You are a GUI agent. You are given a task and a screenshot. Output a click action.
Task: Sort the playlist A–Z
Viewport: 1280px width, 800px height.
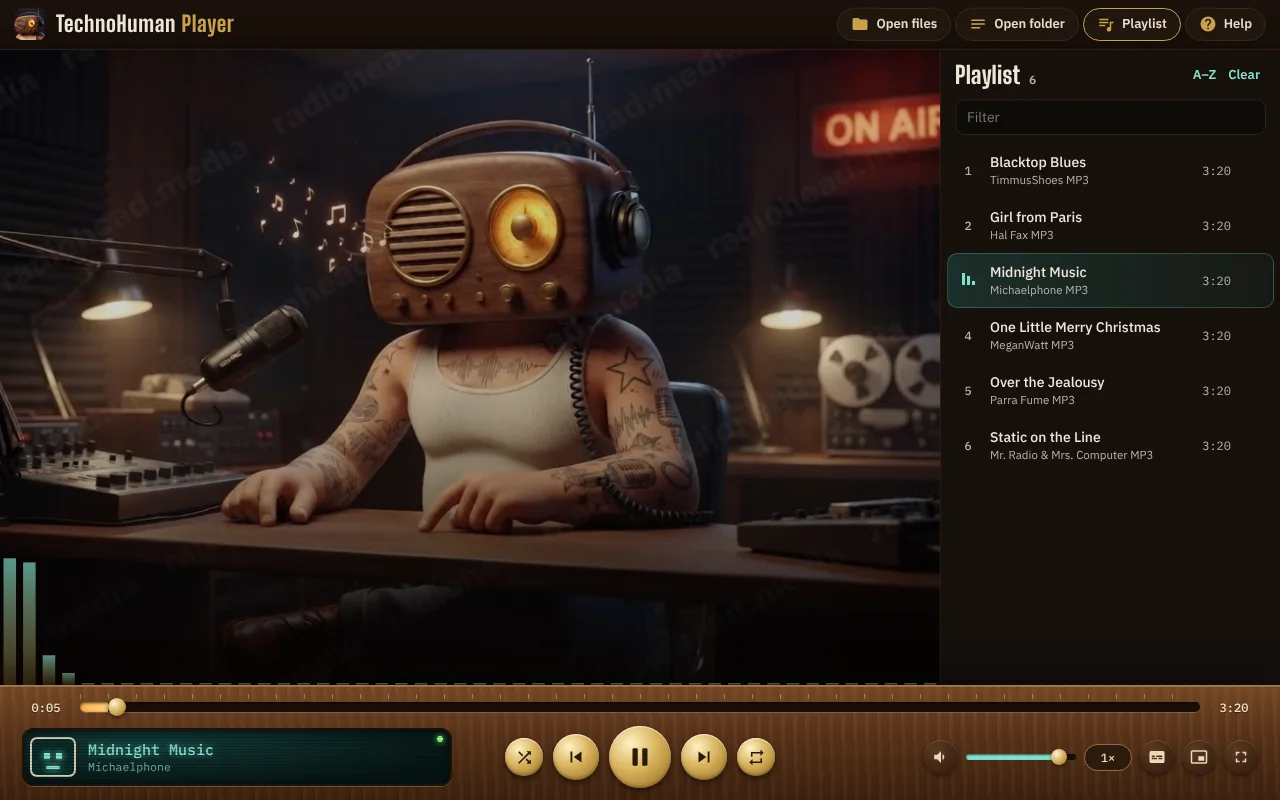(x=1204, y=75)
